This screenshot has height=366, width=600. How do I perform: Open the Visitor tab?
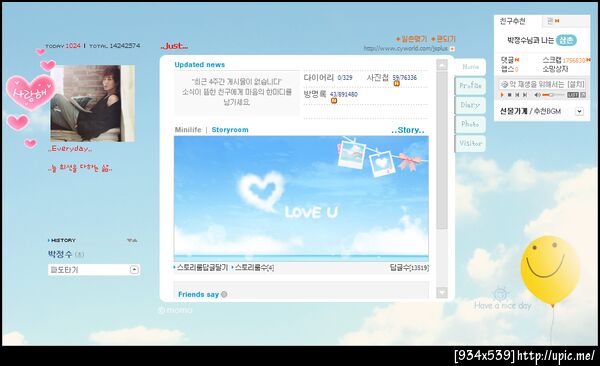pos(470,143)
